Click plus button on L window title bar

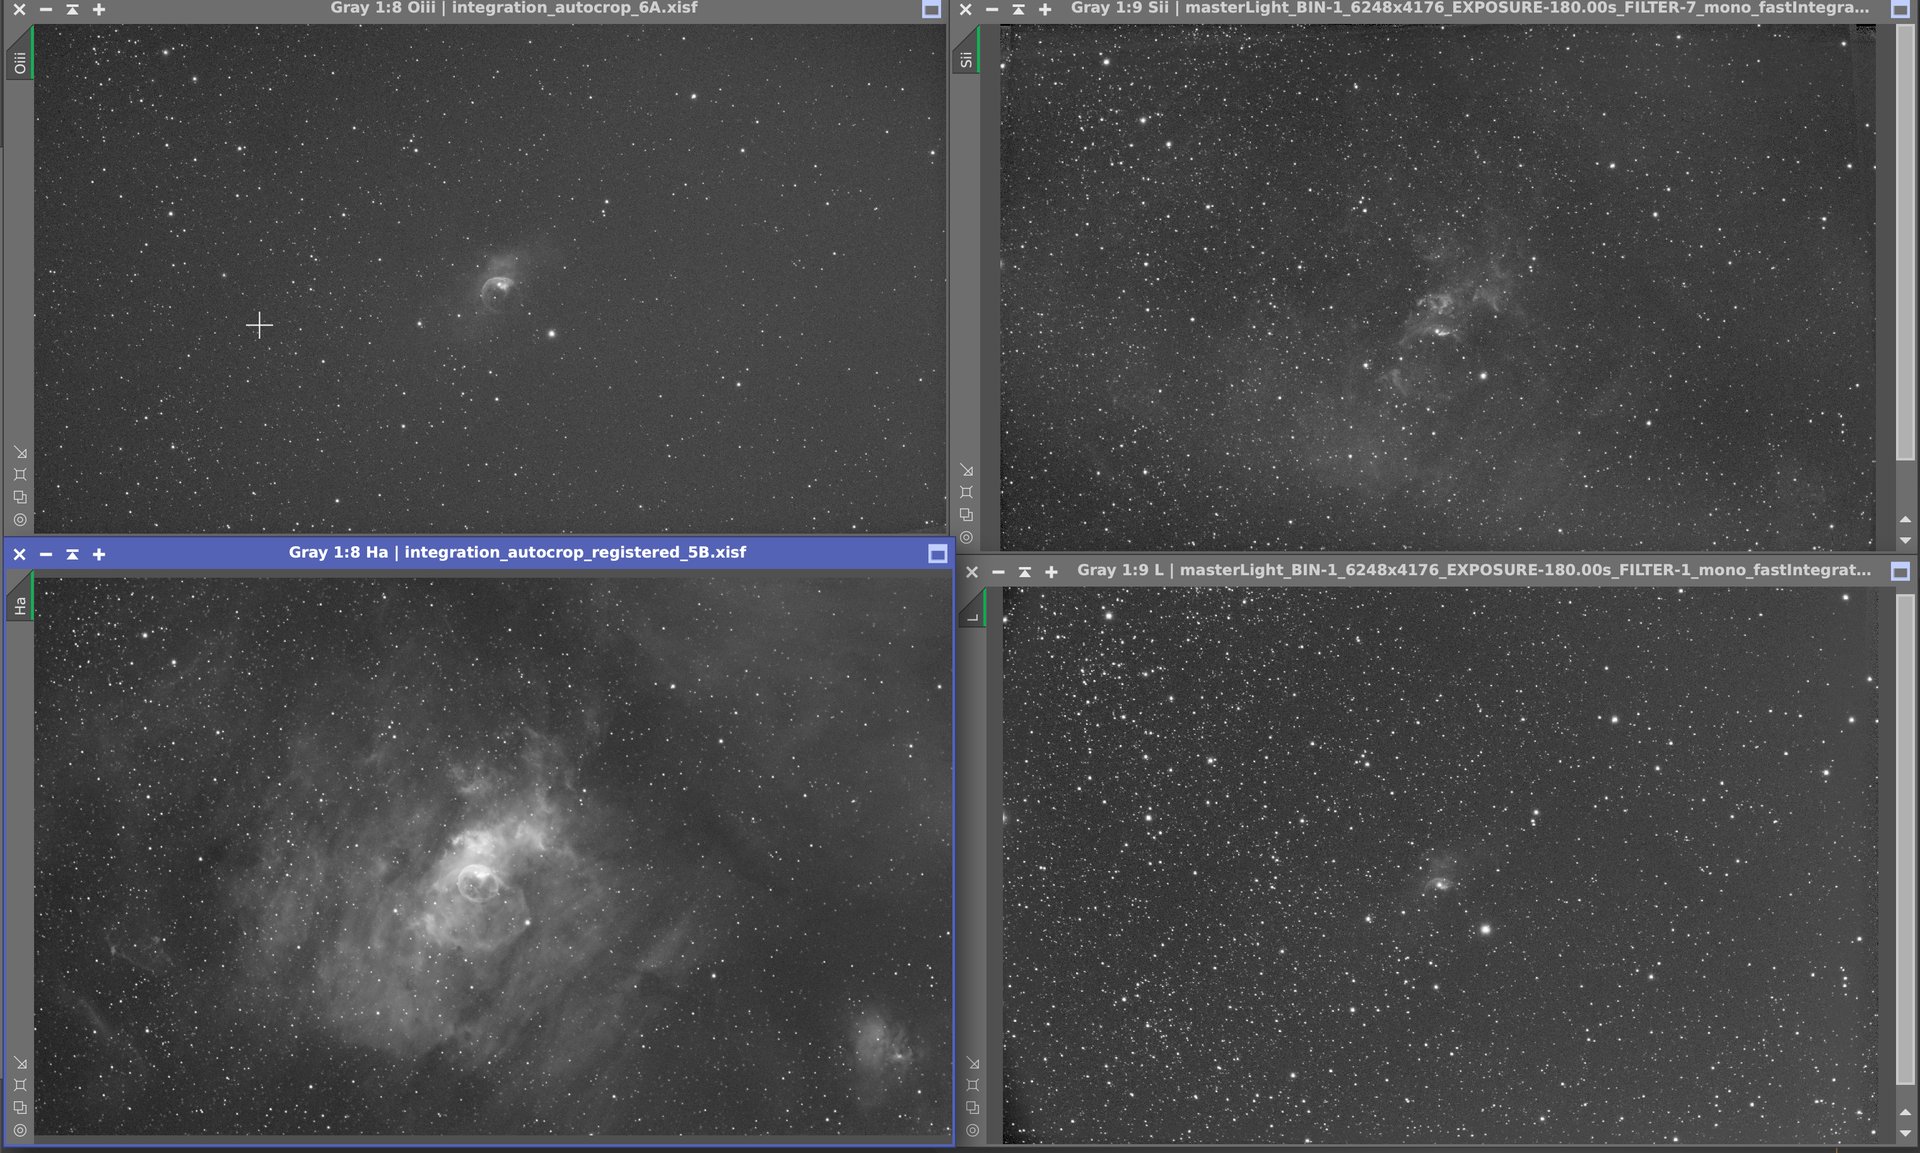[1051, 572]
